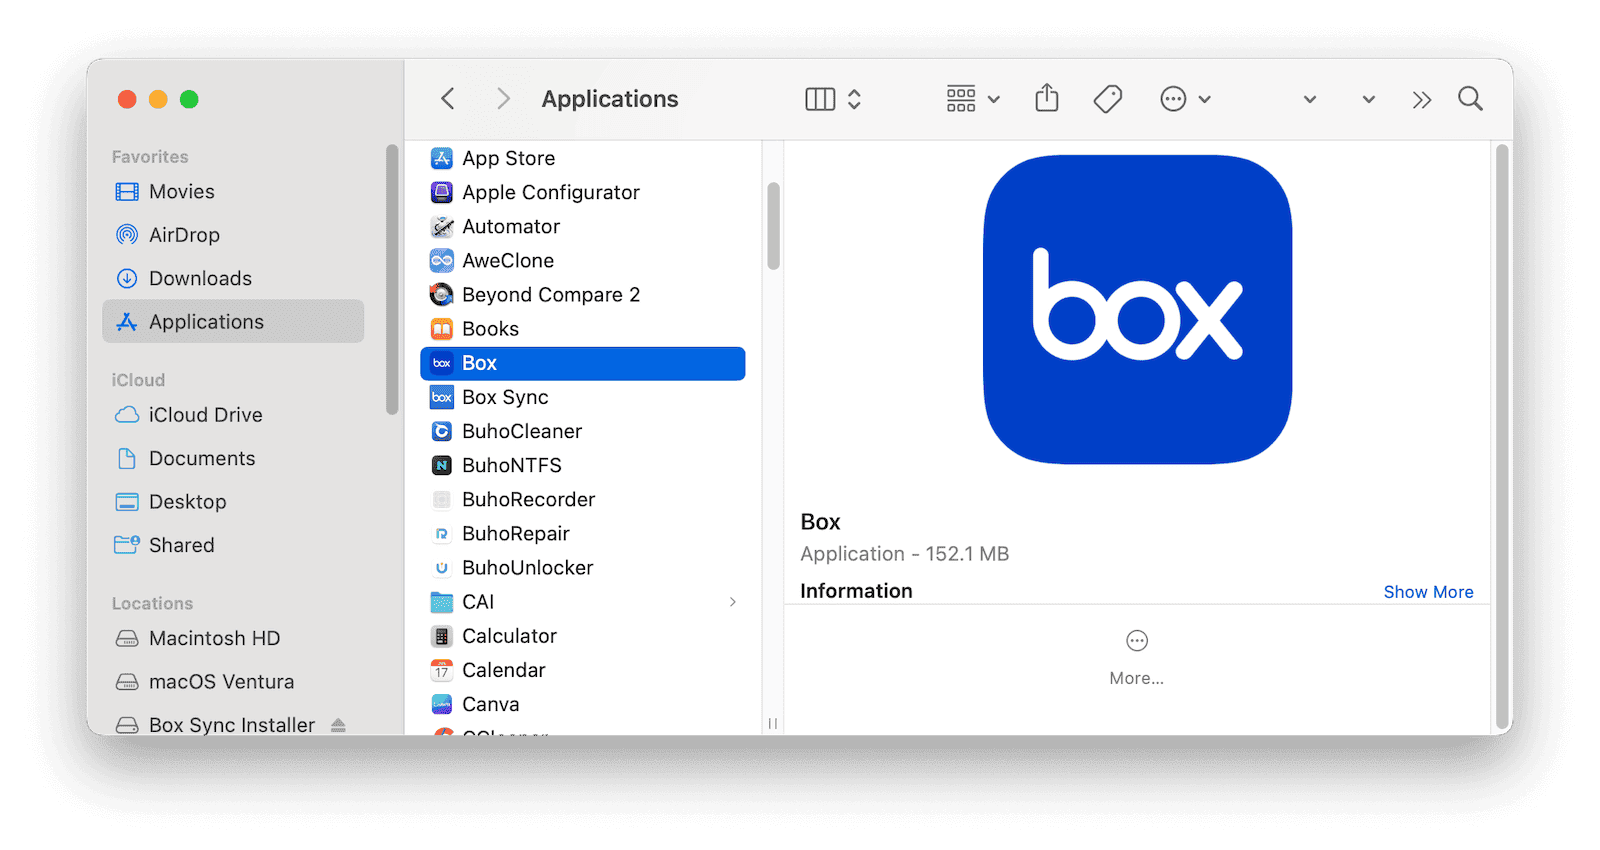Expand the hidden toolbar items double-chevron
Viewport: 1600px width, 850px height.
[x=1422, y=100]
